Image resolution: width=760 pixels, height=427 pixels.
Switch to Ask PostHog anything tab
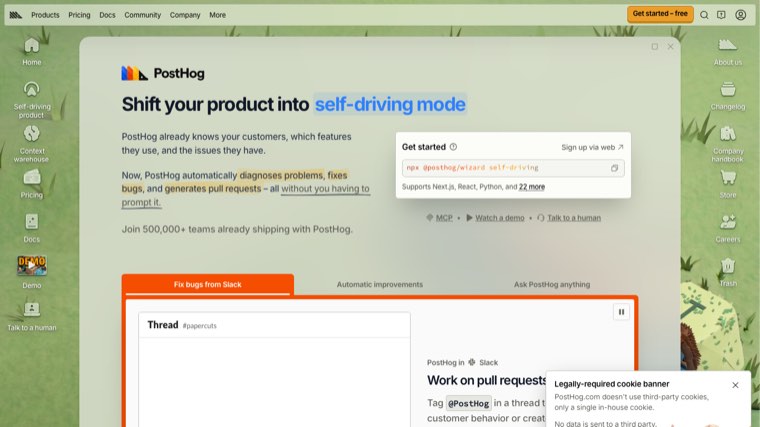pyautogui.click(x=552, y=285)
